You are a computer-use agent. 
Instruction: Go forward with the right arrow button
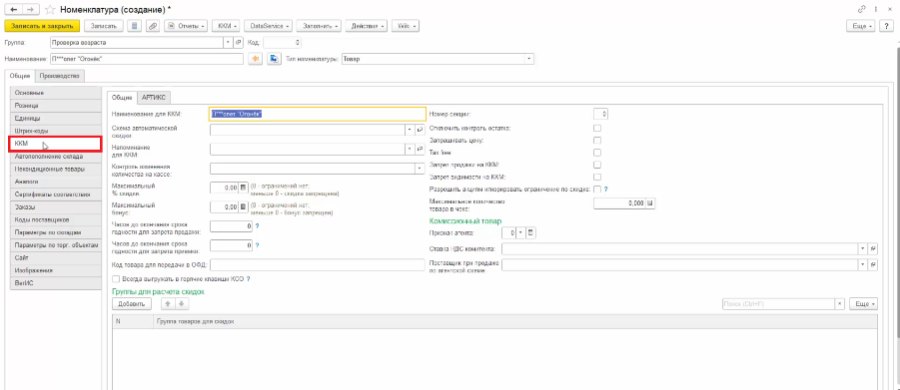31,10
